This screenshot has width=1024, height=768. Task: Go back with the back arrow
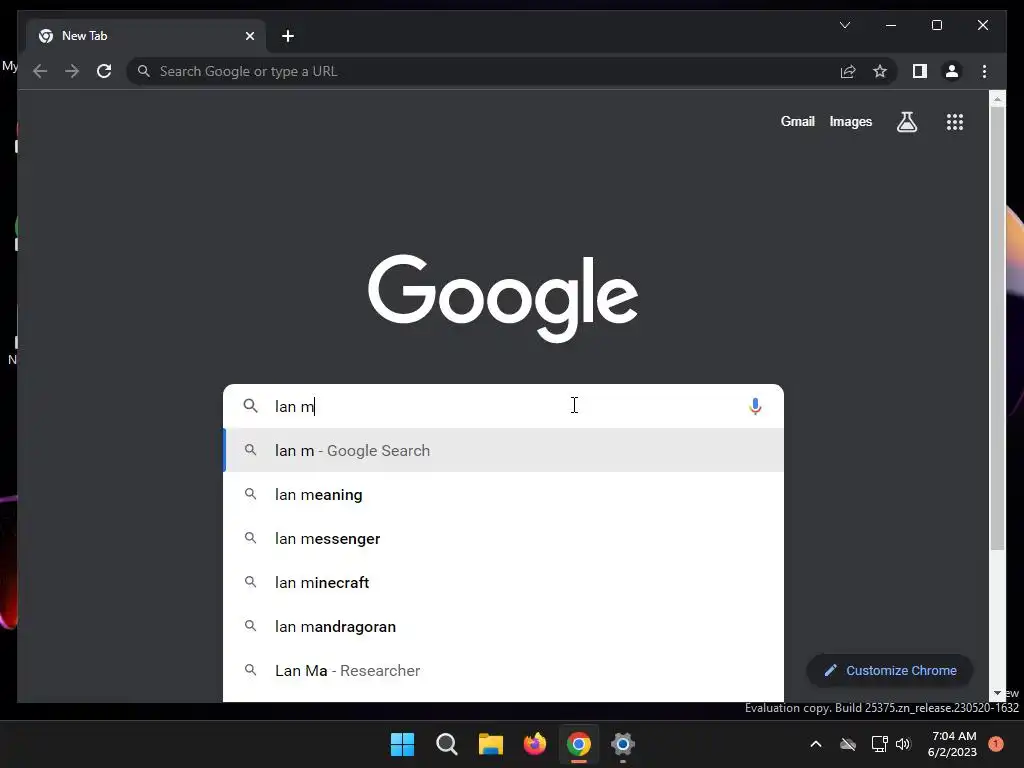[x=40, y=71]
